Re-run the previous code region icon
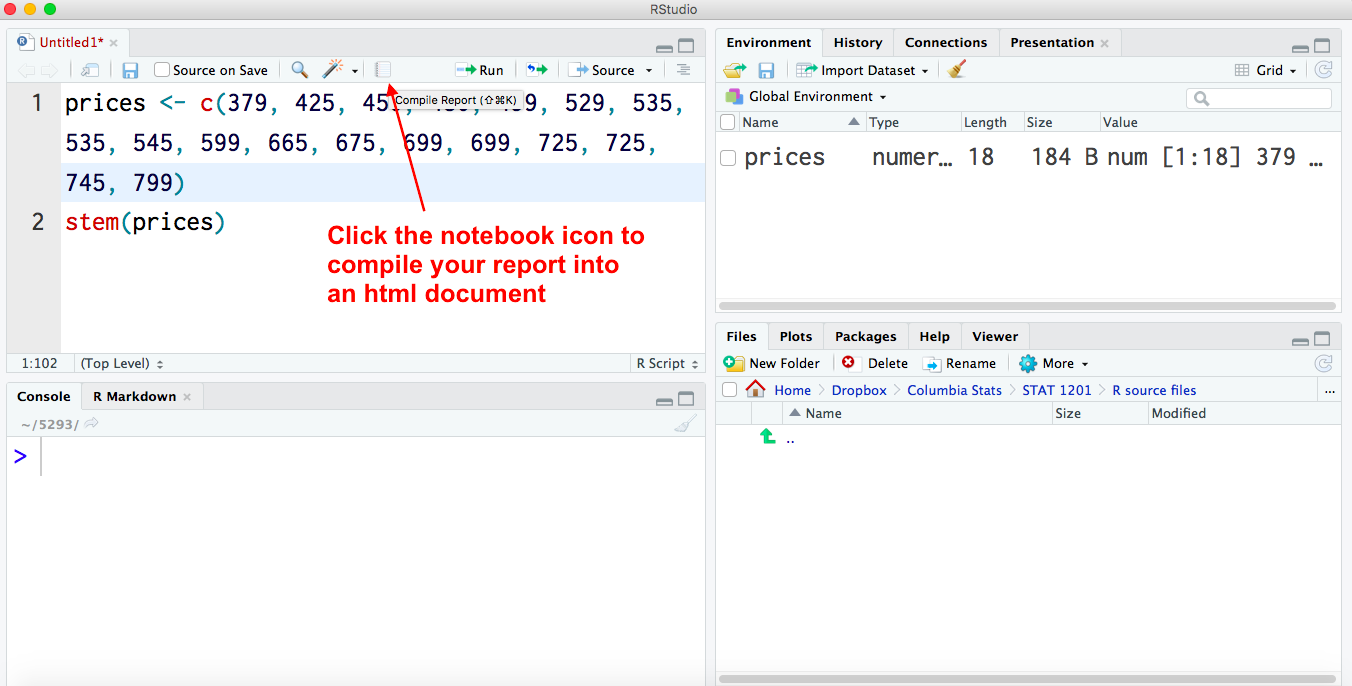 [537, 70]
